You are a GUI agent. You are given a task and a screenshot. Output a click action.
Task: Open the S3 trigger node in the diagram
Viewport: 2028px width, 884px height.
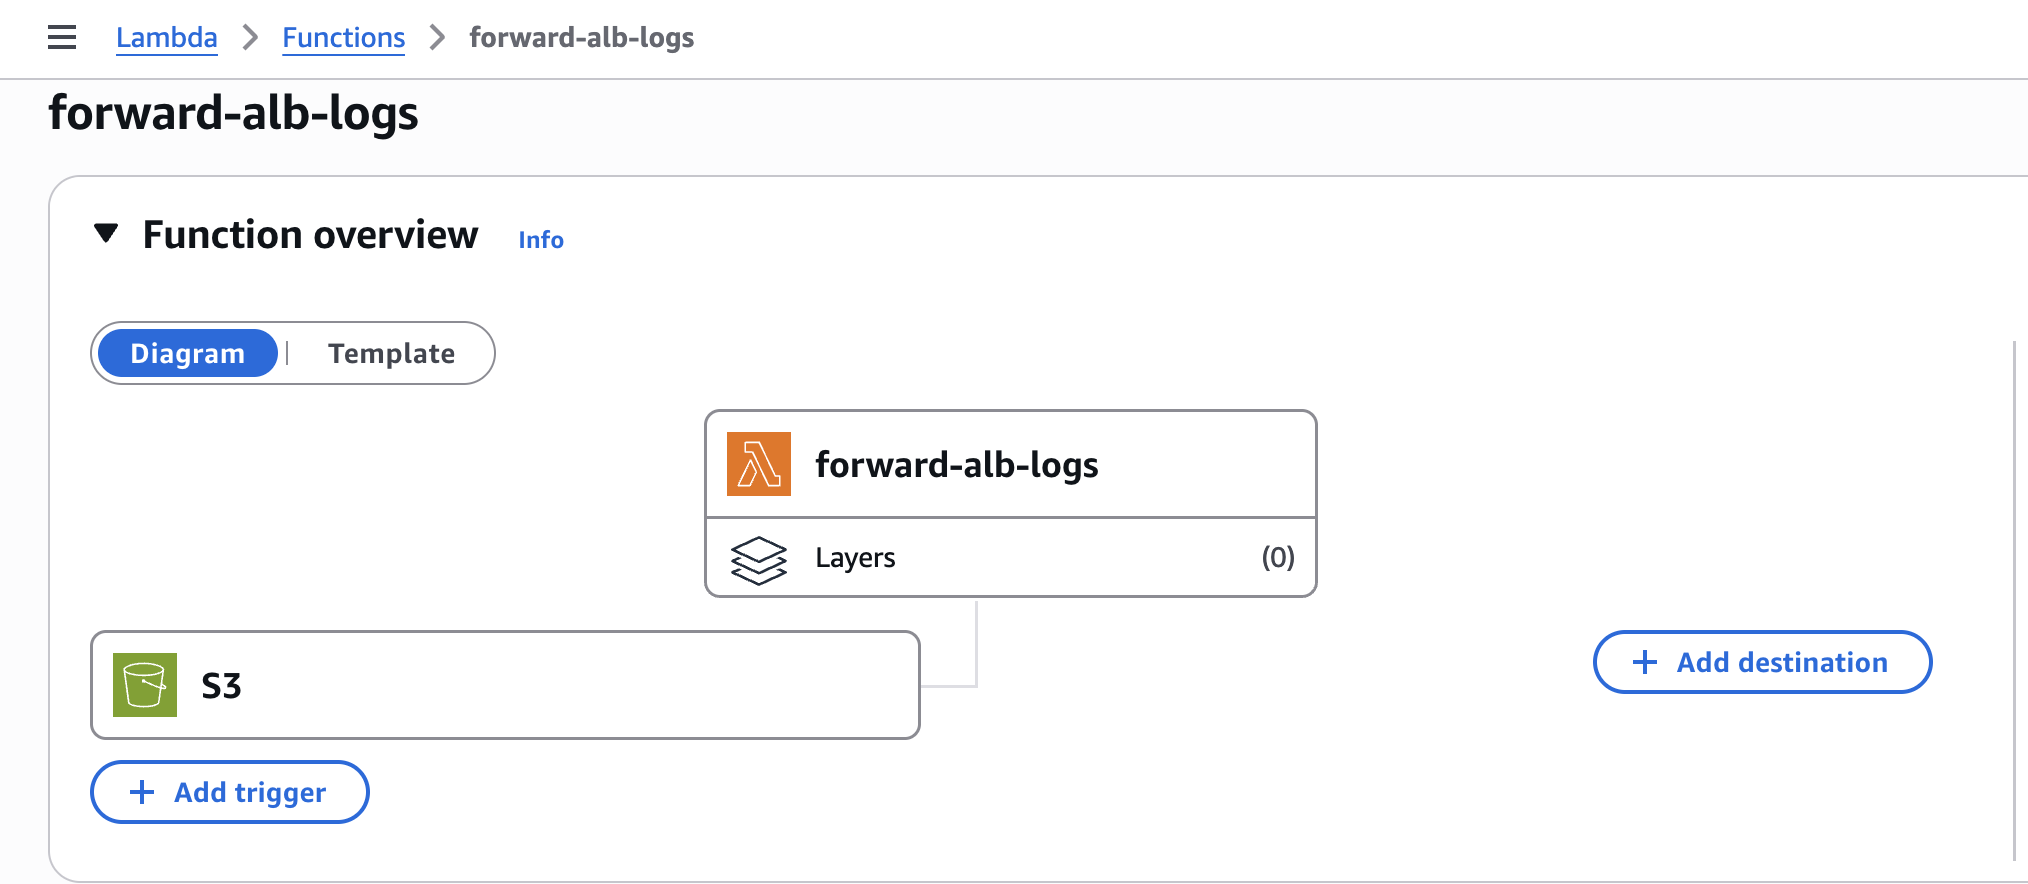pyautogui.click(x=505, y=685)
